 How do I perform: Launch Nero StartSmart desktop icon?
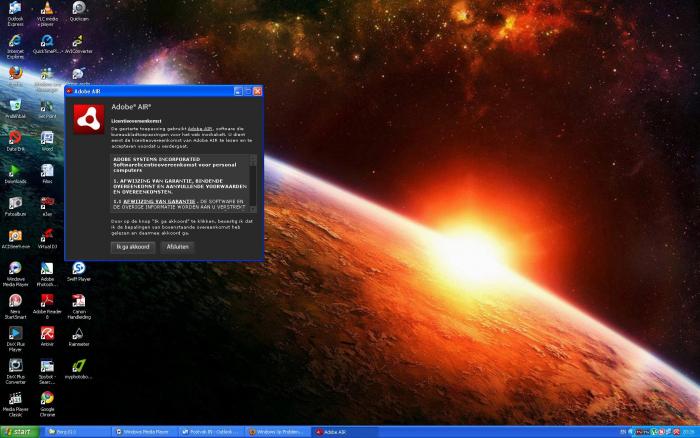[15, 306]
